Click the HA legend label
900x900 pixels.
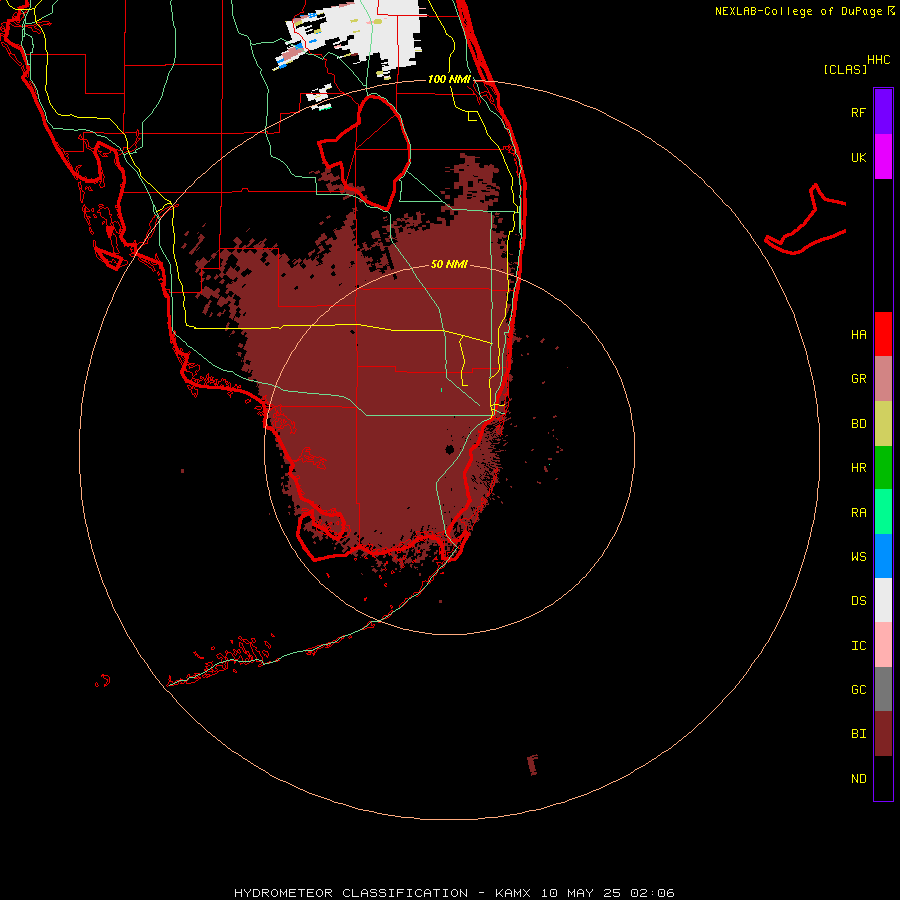pyautogui.click(x=859, y=334)
